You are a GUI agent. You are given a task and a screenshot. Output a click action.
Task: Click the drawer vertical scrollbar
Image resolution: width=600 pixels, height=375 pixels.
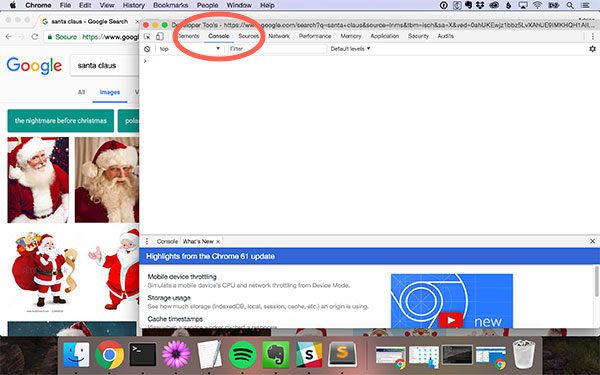[x=596, y=281]
